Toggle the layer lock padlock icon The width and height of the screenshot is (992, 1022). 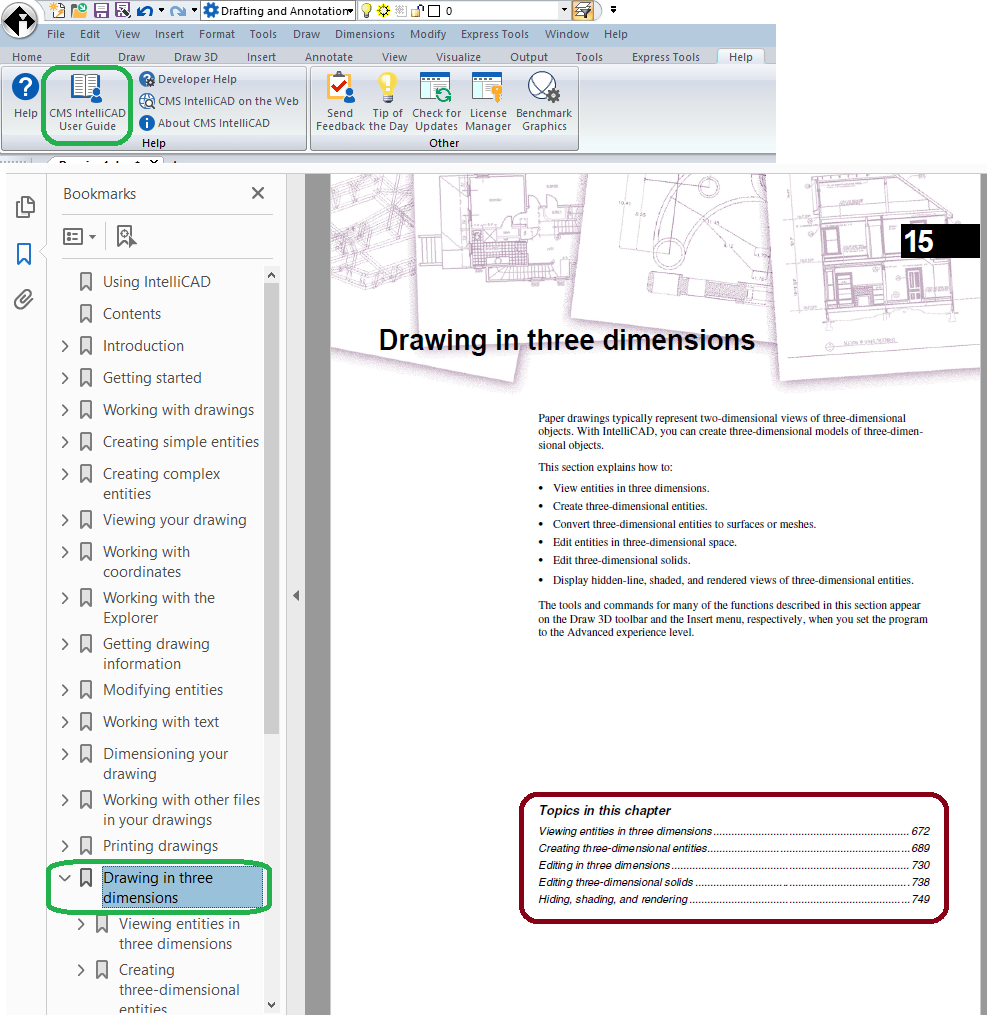coord(418,10)
